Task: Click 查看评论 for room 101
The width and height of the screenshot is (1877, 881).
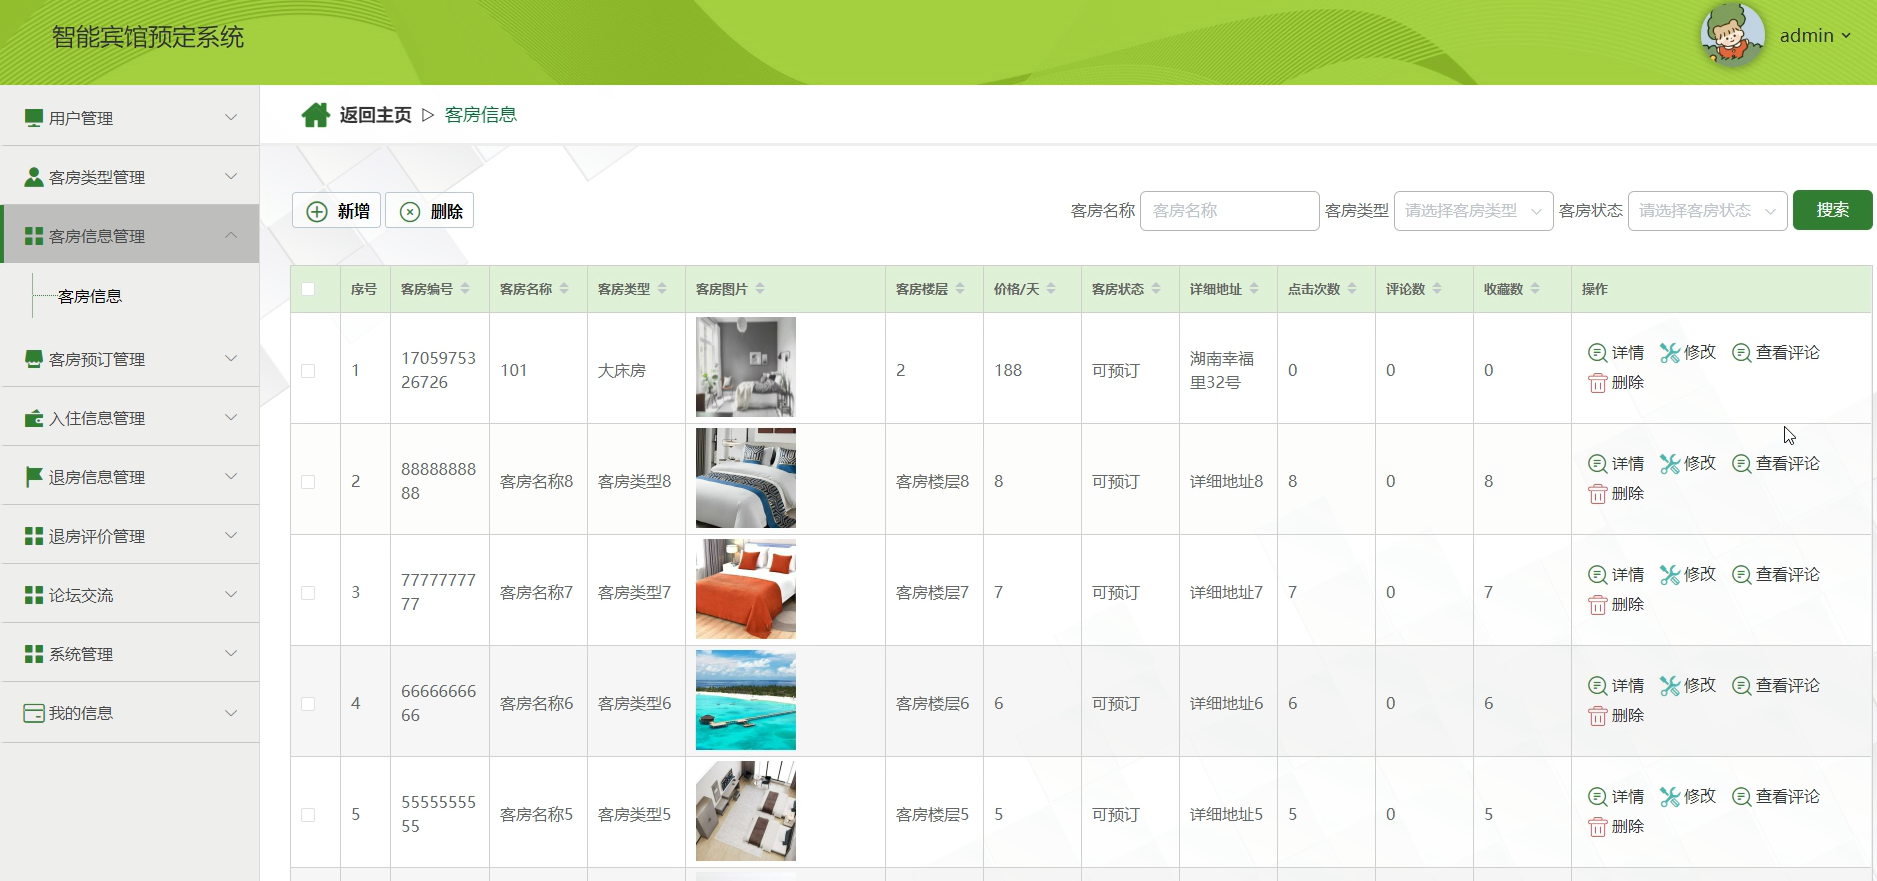Action: coord(1776,353)
